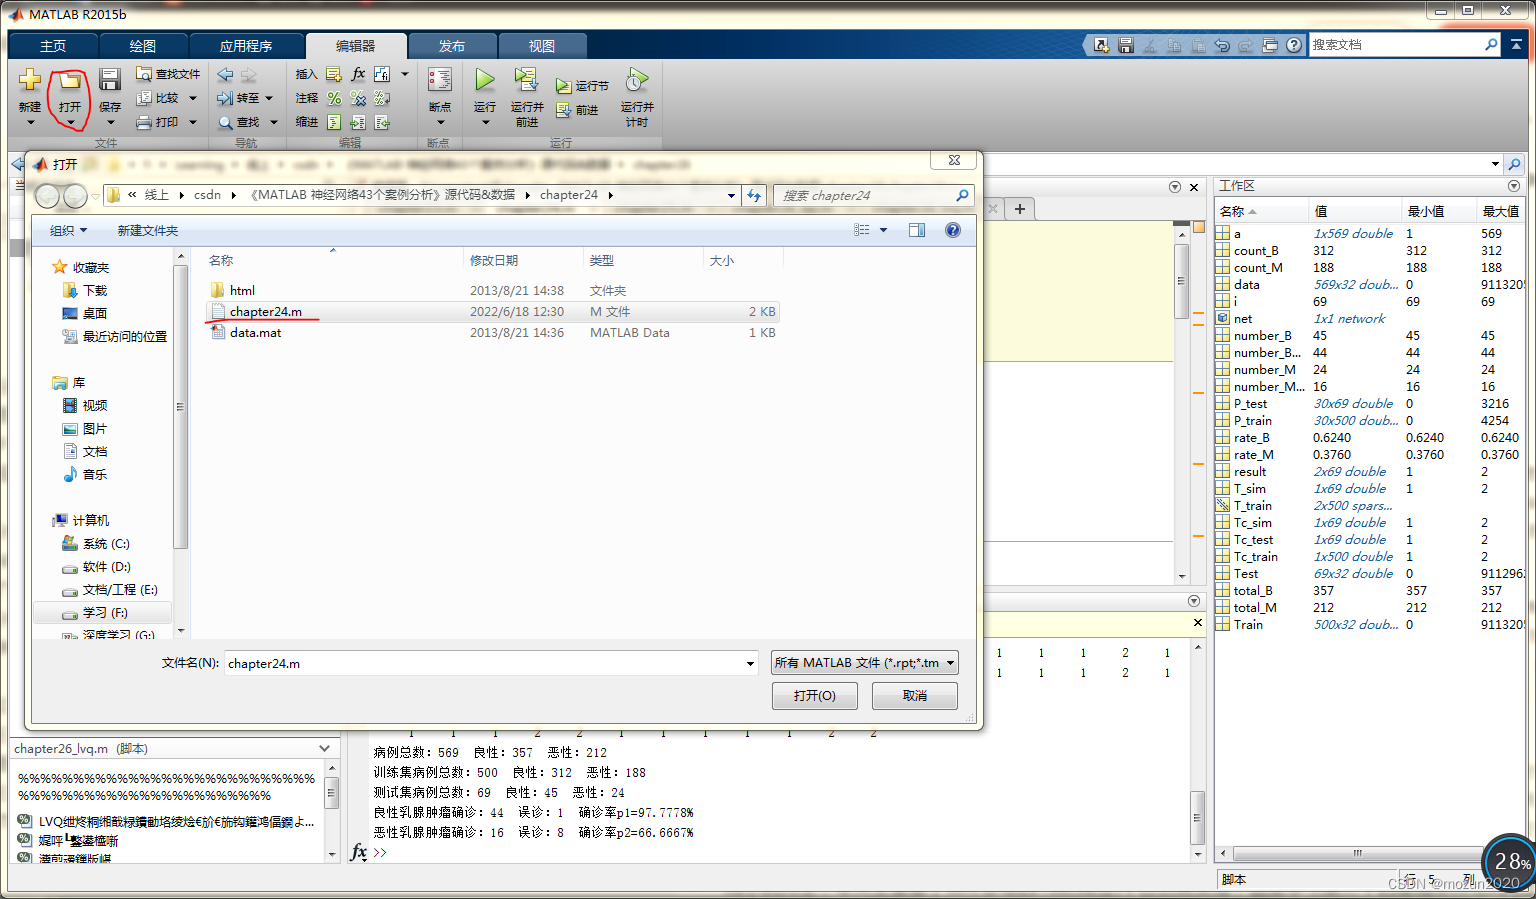Click the smart indent icon beside 缩进
The width and height of the screenshot is (1536, 899).
click(x=334, y=122)
